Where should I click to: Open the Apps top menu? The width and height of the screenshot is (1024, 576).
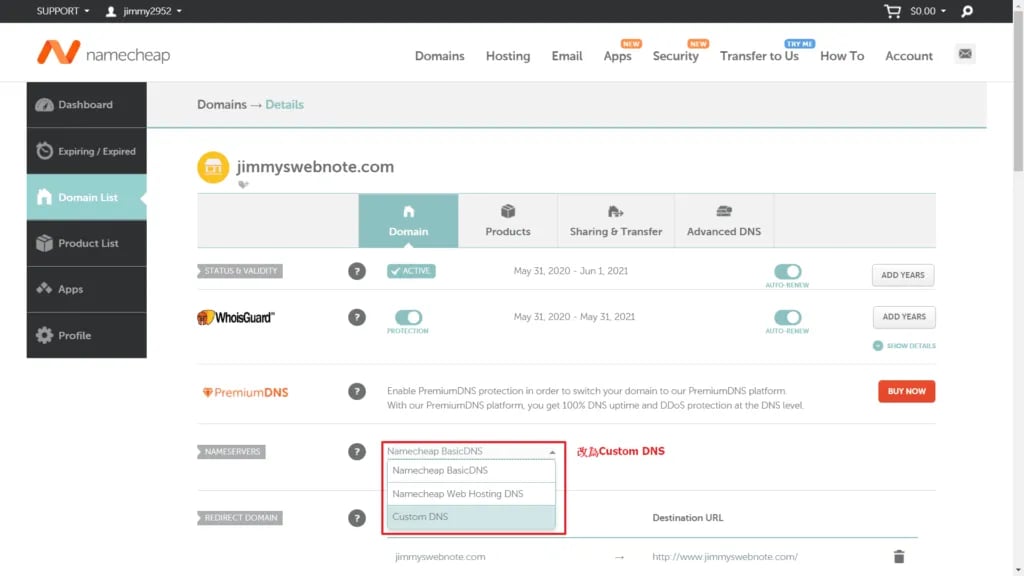[x=617, y=56]
